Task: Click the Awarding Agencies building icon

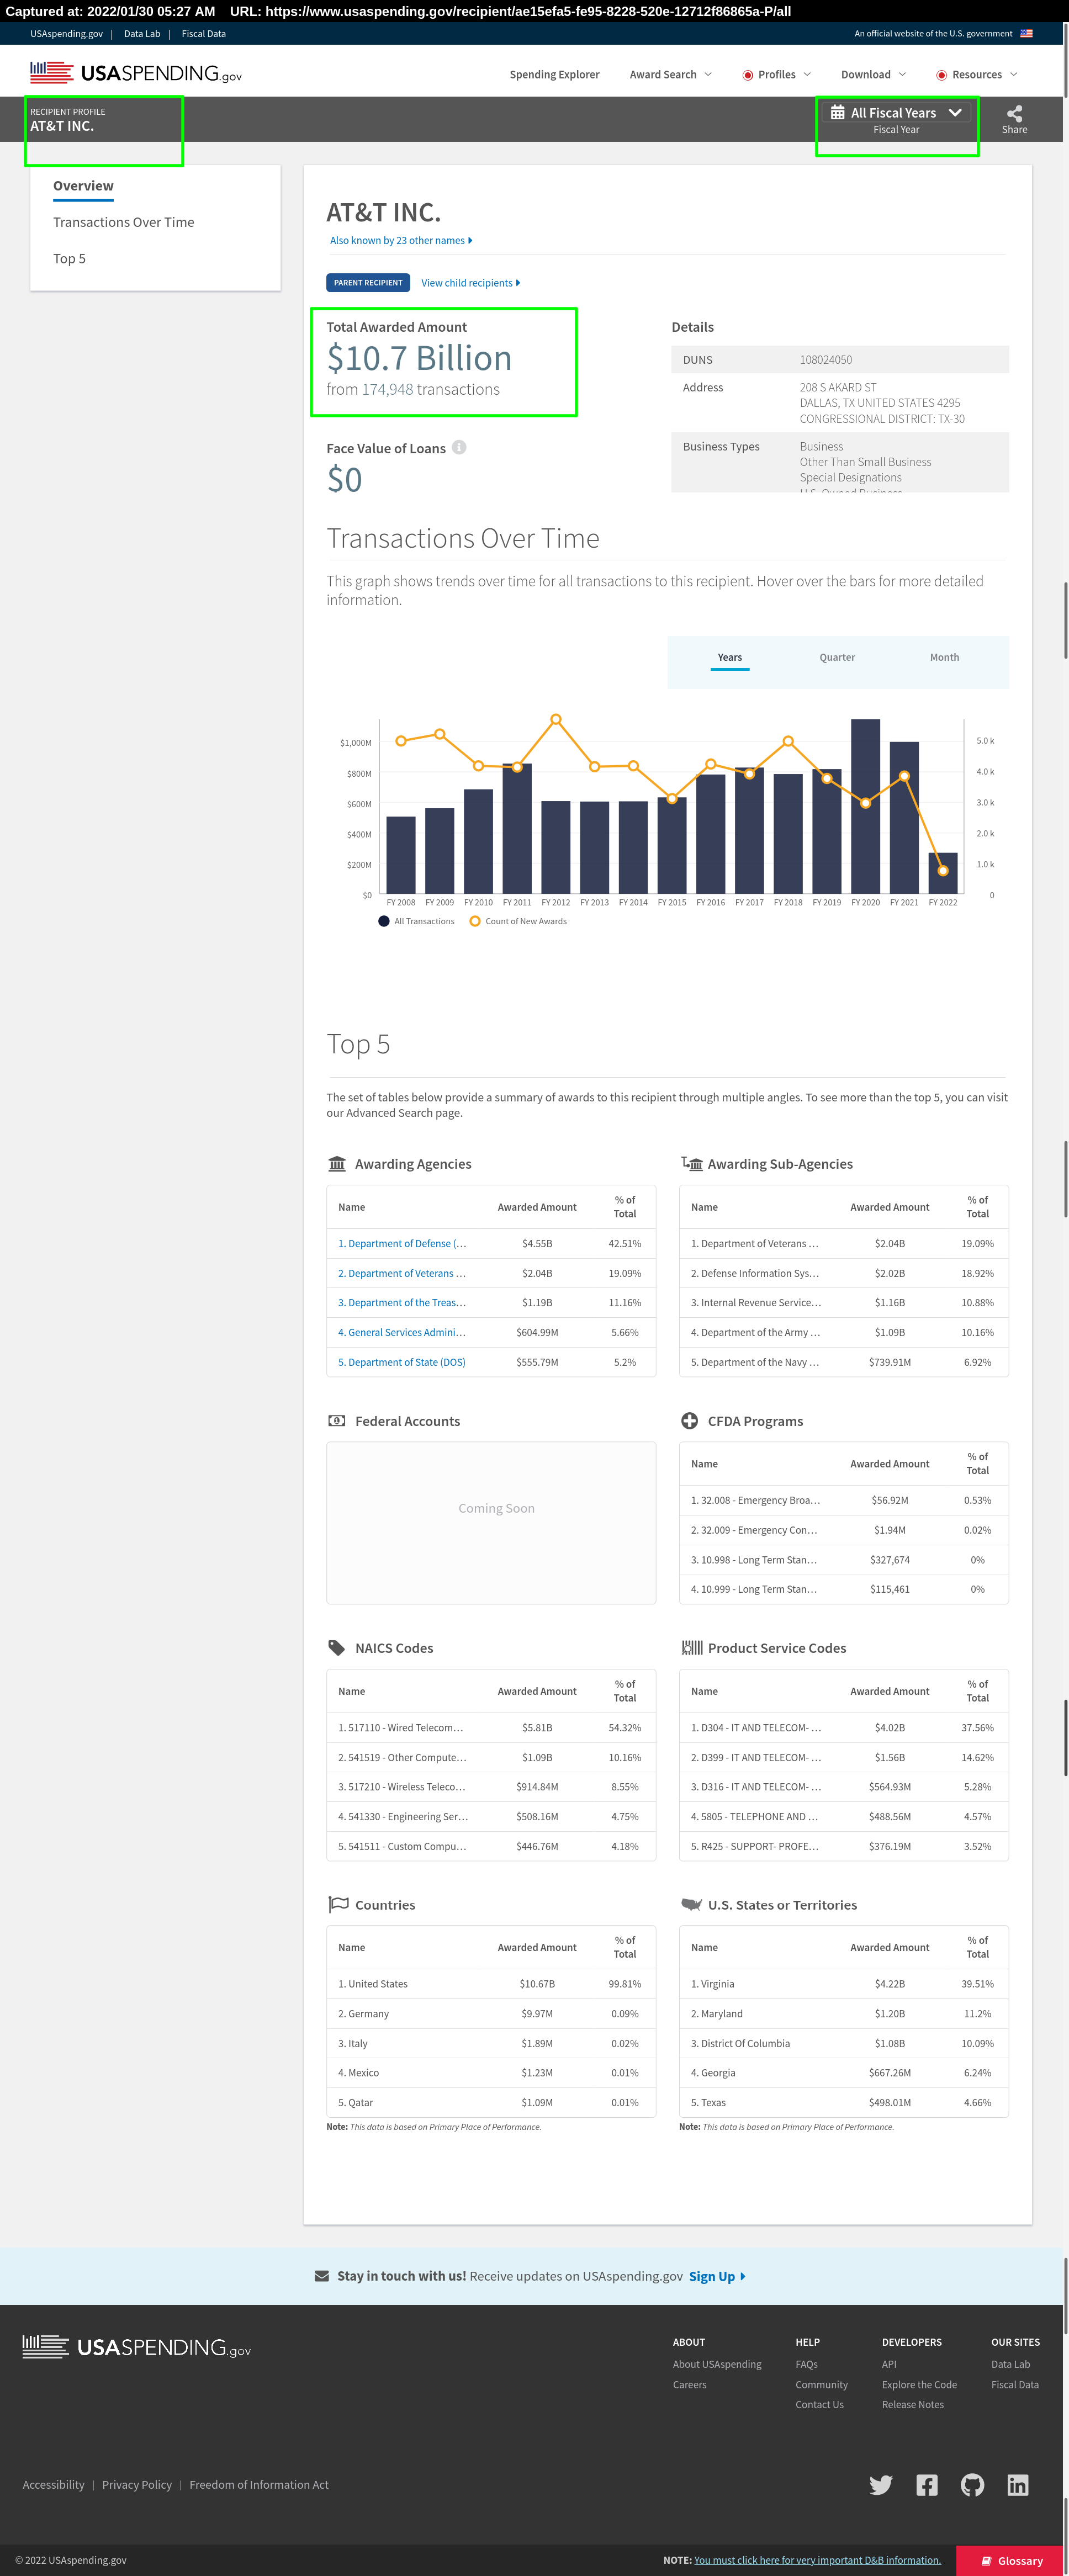Action: click(x=337, y=1164)
